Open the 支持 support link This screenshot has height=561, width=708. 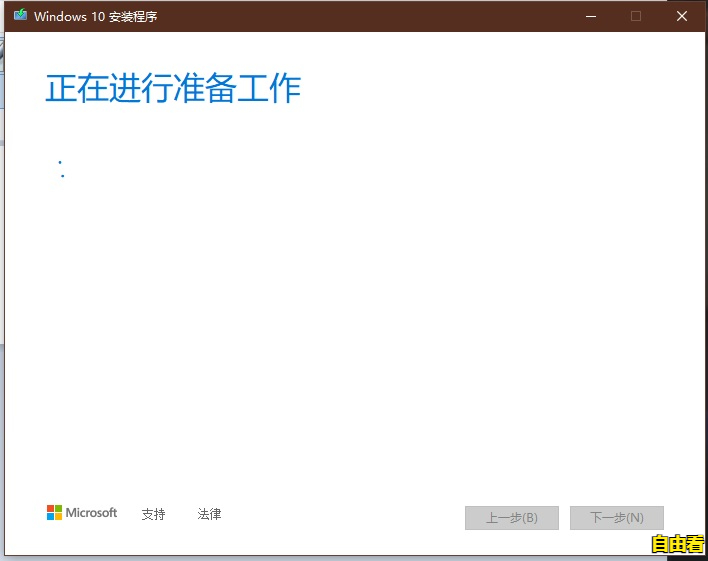pyautogui.click(x=154, y=514)
